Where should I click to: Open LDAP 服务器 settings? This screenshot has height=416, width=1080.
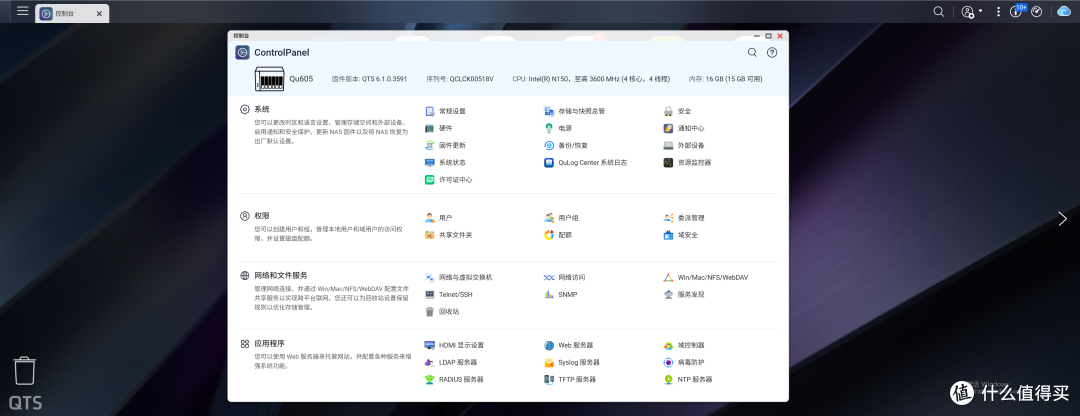point(451,362)
